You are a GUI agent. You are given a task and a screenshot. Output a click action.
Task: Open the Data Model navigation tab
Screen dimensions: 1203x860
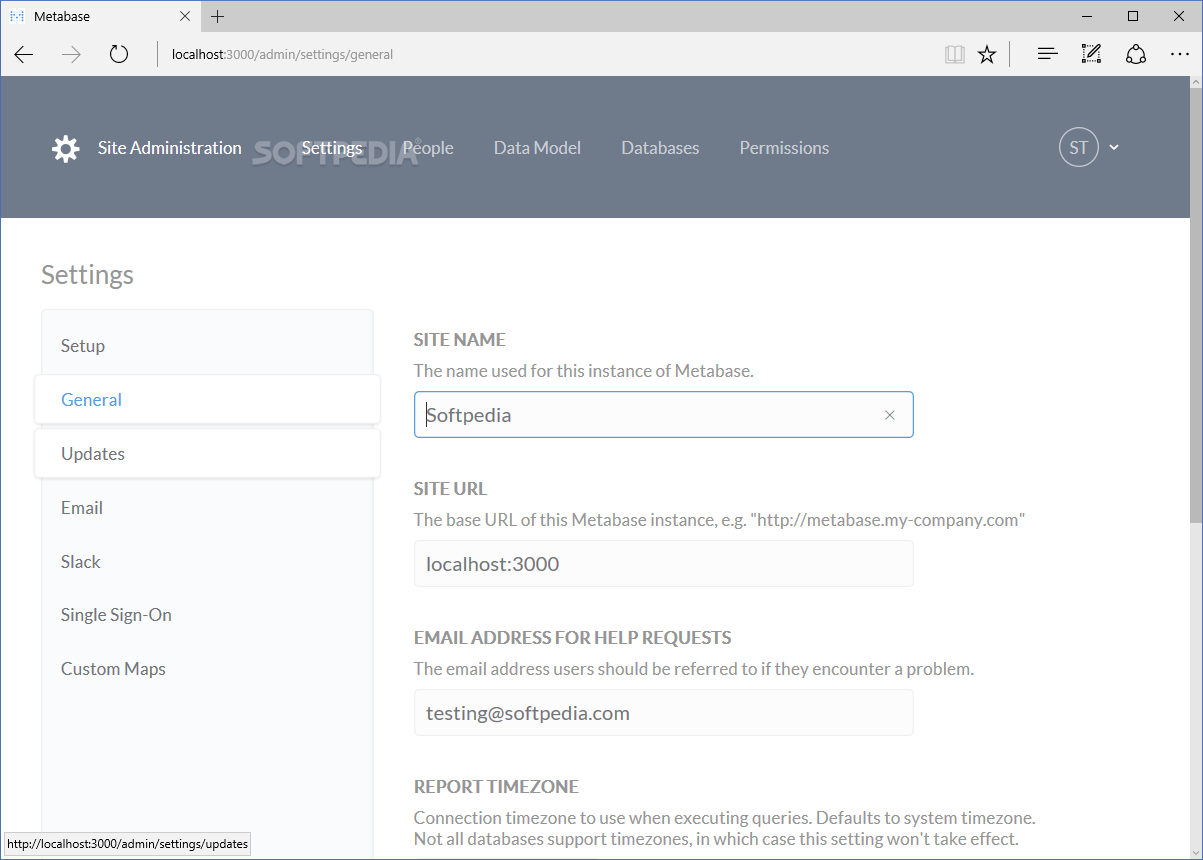[x=537, y=148]
